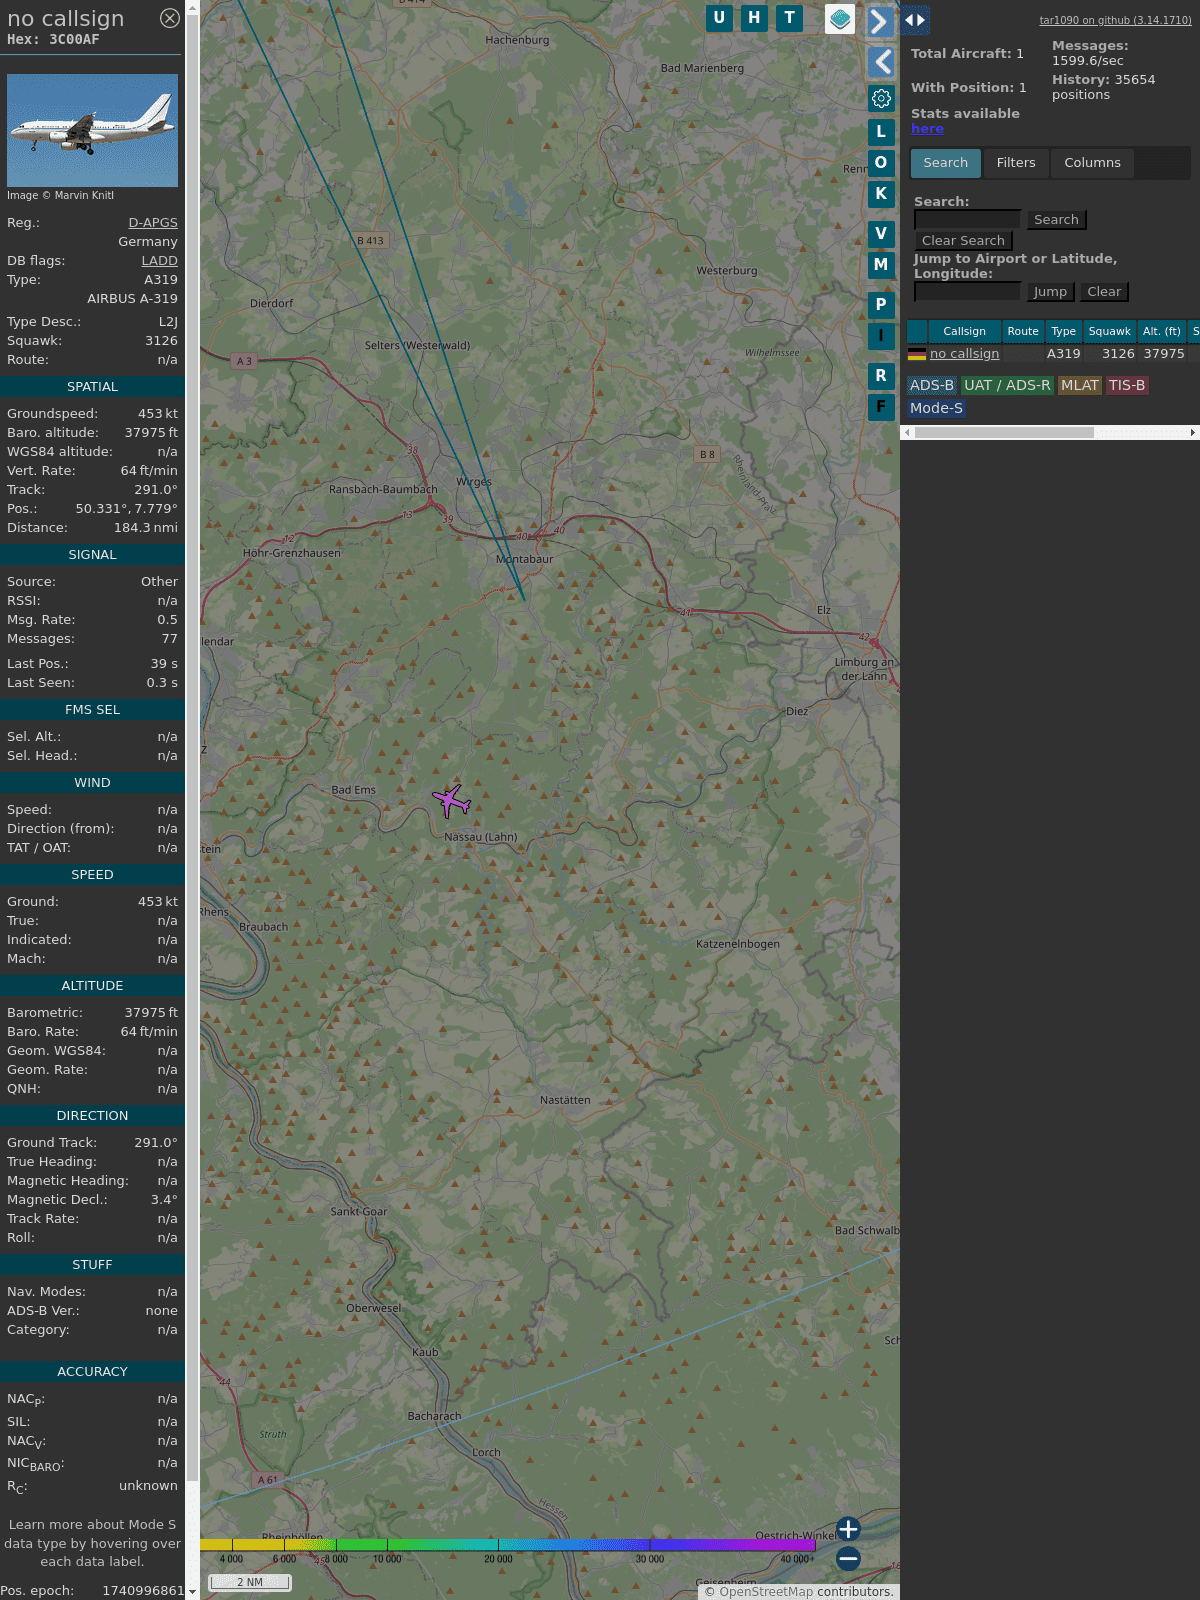Sort table by Alt. (ft) column

[x=1162, y=332]
